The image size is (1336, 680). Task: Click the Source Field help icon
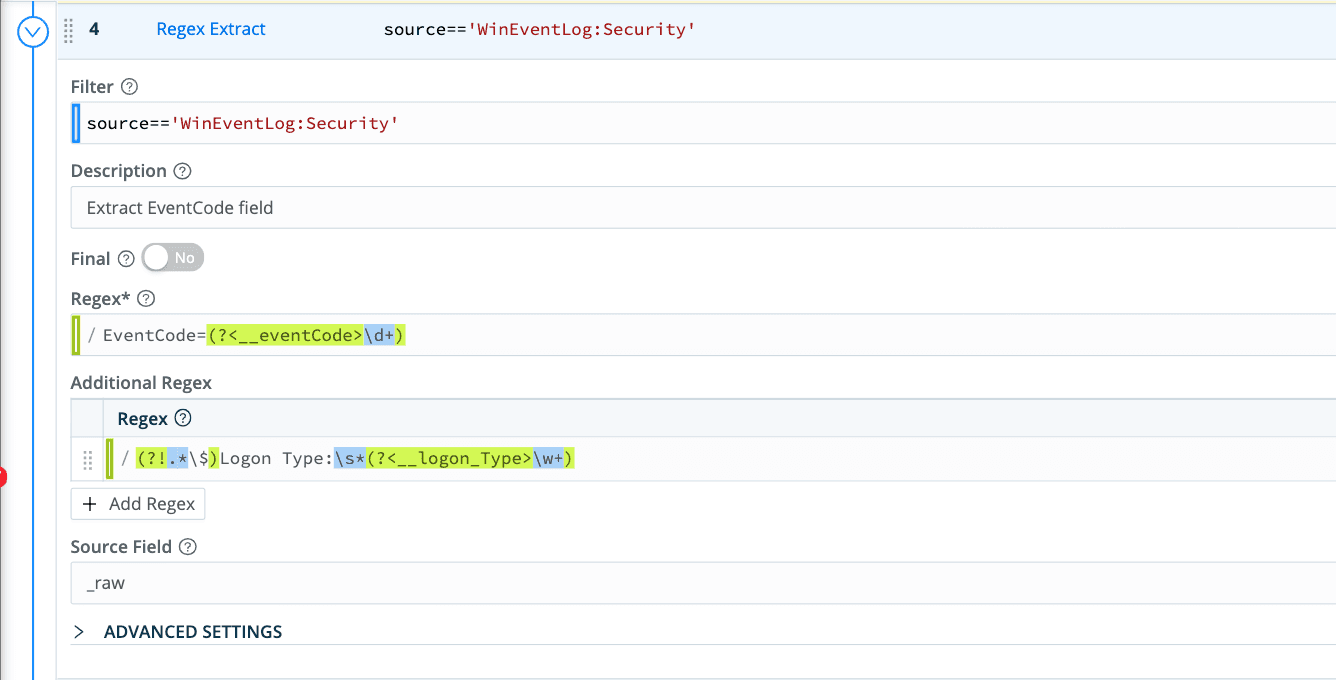tap(188, 546)
